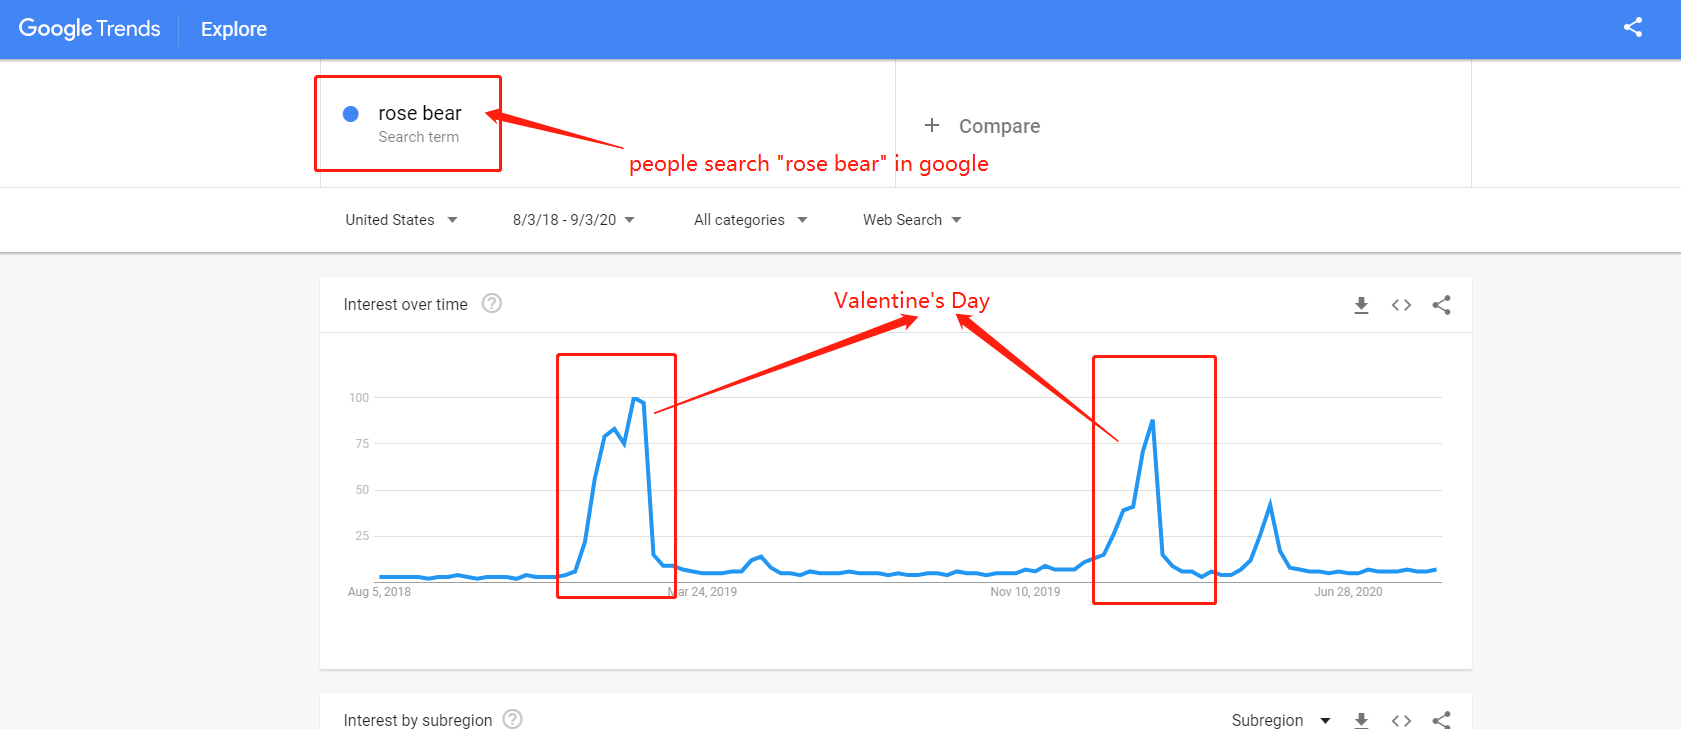1681x729 pixels.
Task: Download the Interest over time chart data
Action: click(1361, 305)
